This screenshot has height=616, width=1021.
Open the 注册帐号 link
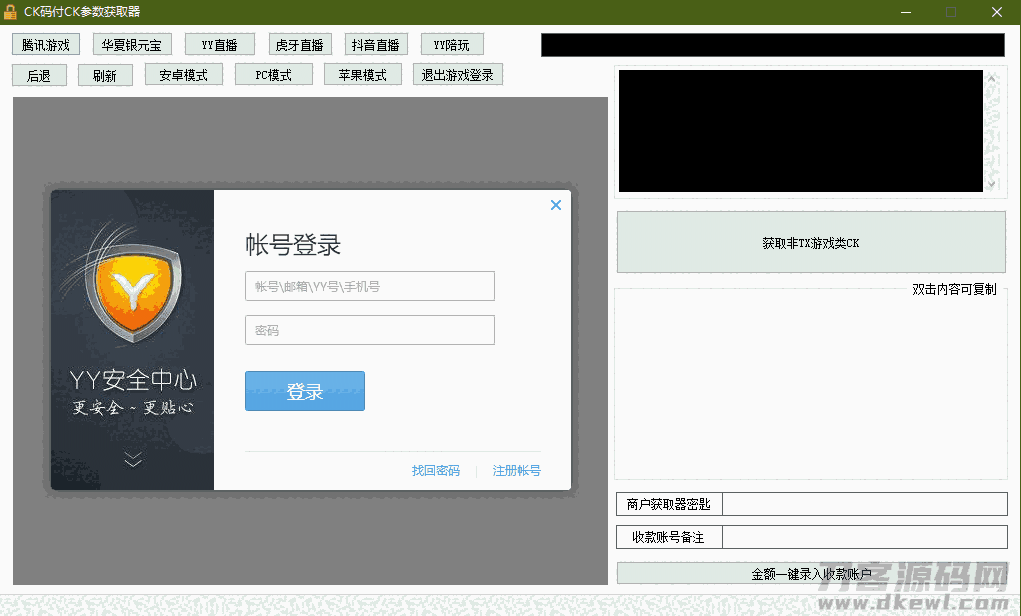(x=516, y=470)
